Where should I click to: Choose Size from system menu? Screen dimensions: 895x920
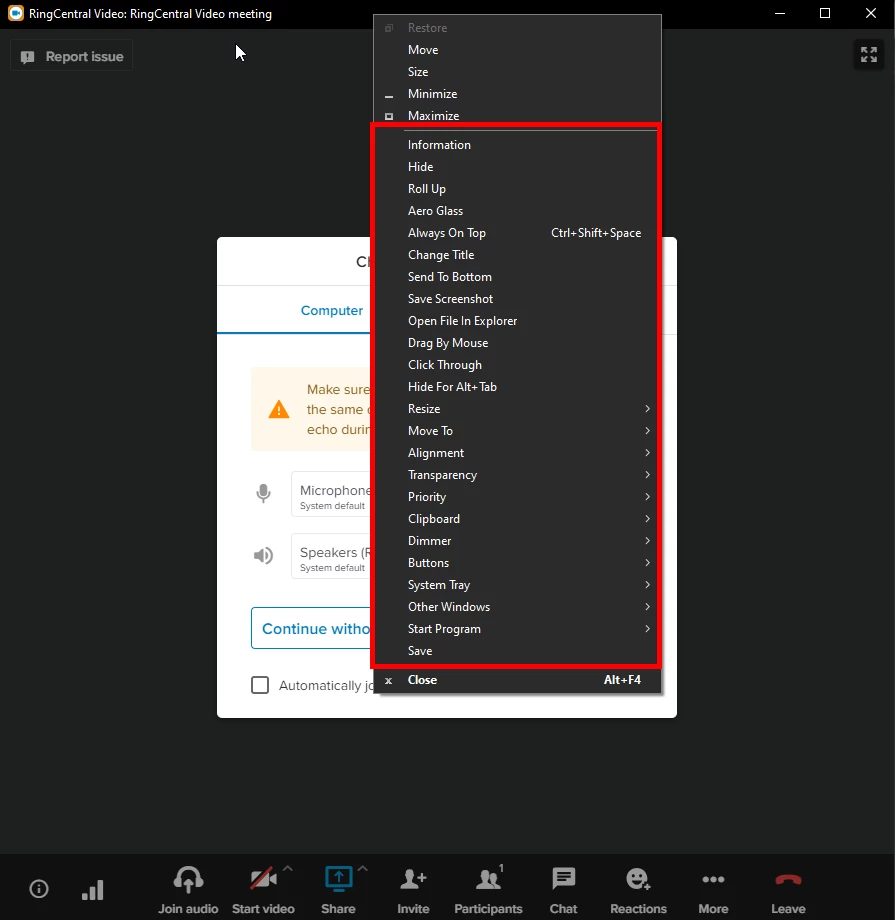pyautogui.click(x=518, y=72)
